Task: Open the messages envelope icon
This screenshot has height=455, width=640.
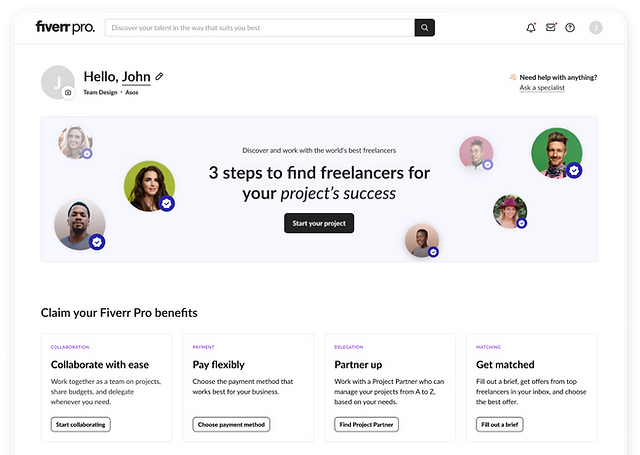Action: [551, 27]
